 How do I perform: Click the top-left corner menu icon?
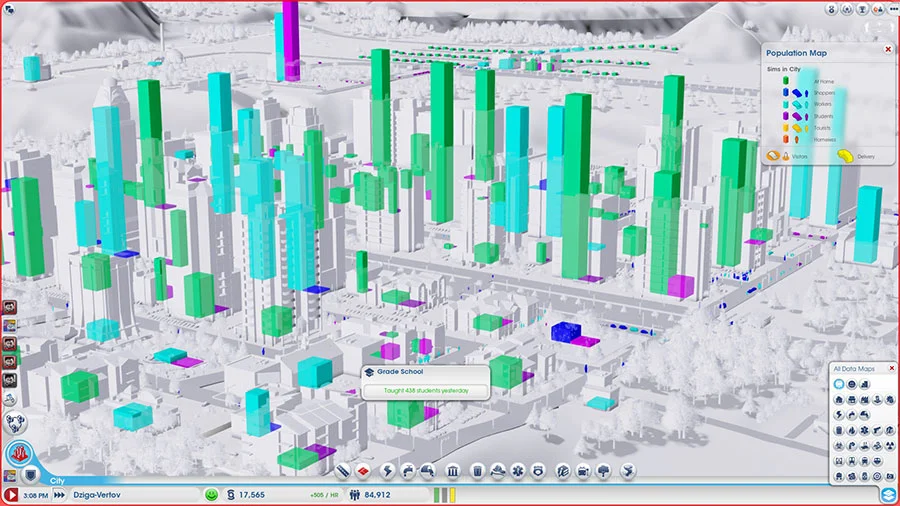9,9
